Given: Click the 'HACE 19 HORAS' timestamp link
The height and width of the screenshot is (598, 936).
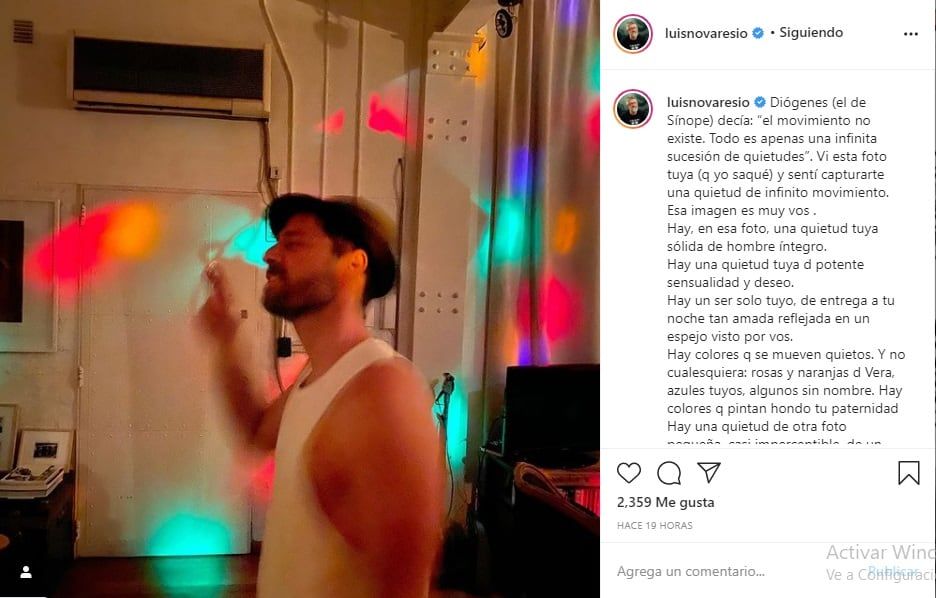Looking at the screenshot, I should pos(653,524).
